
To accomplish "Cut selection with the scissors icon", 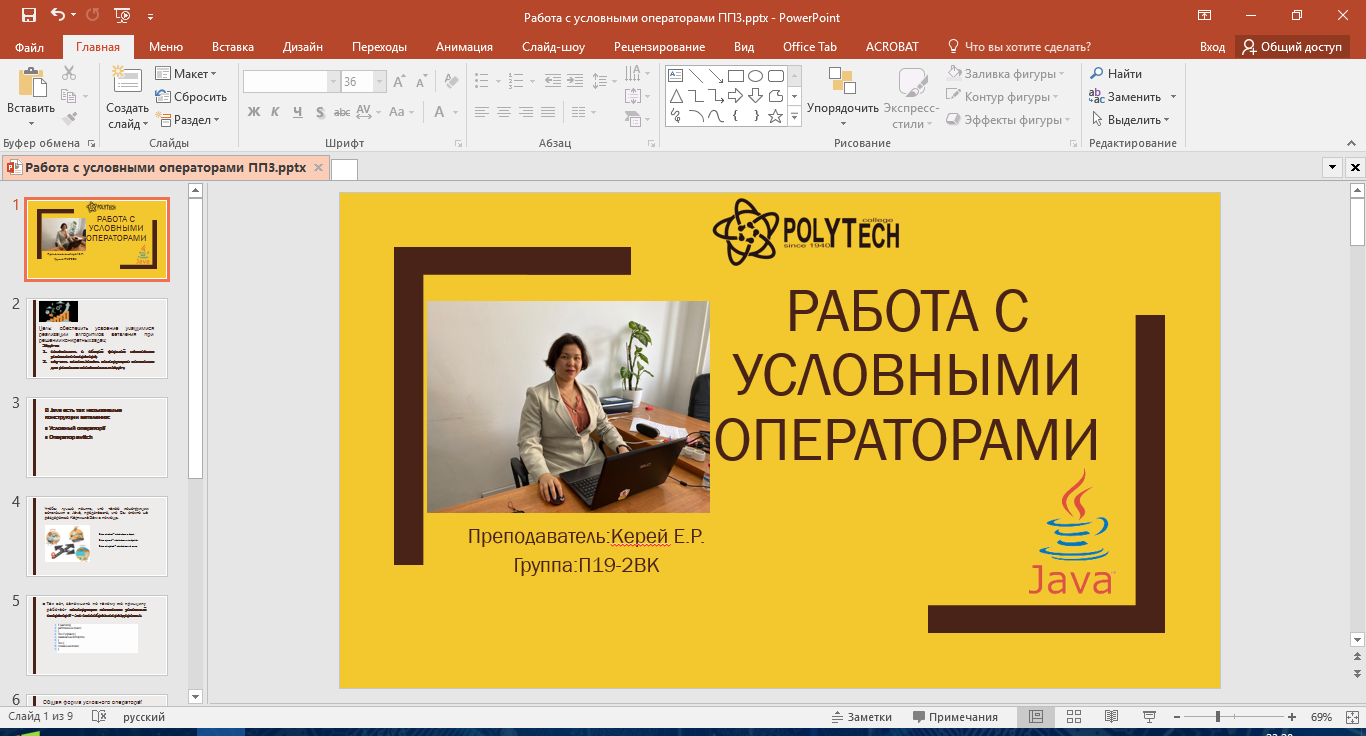I will point(69,73).
